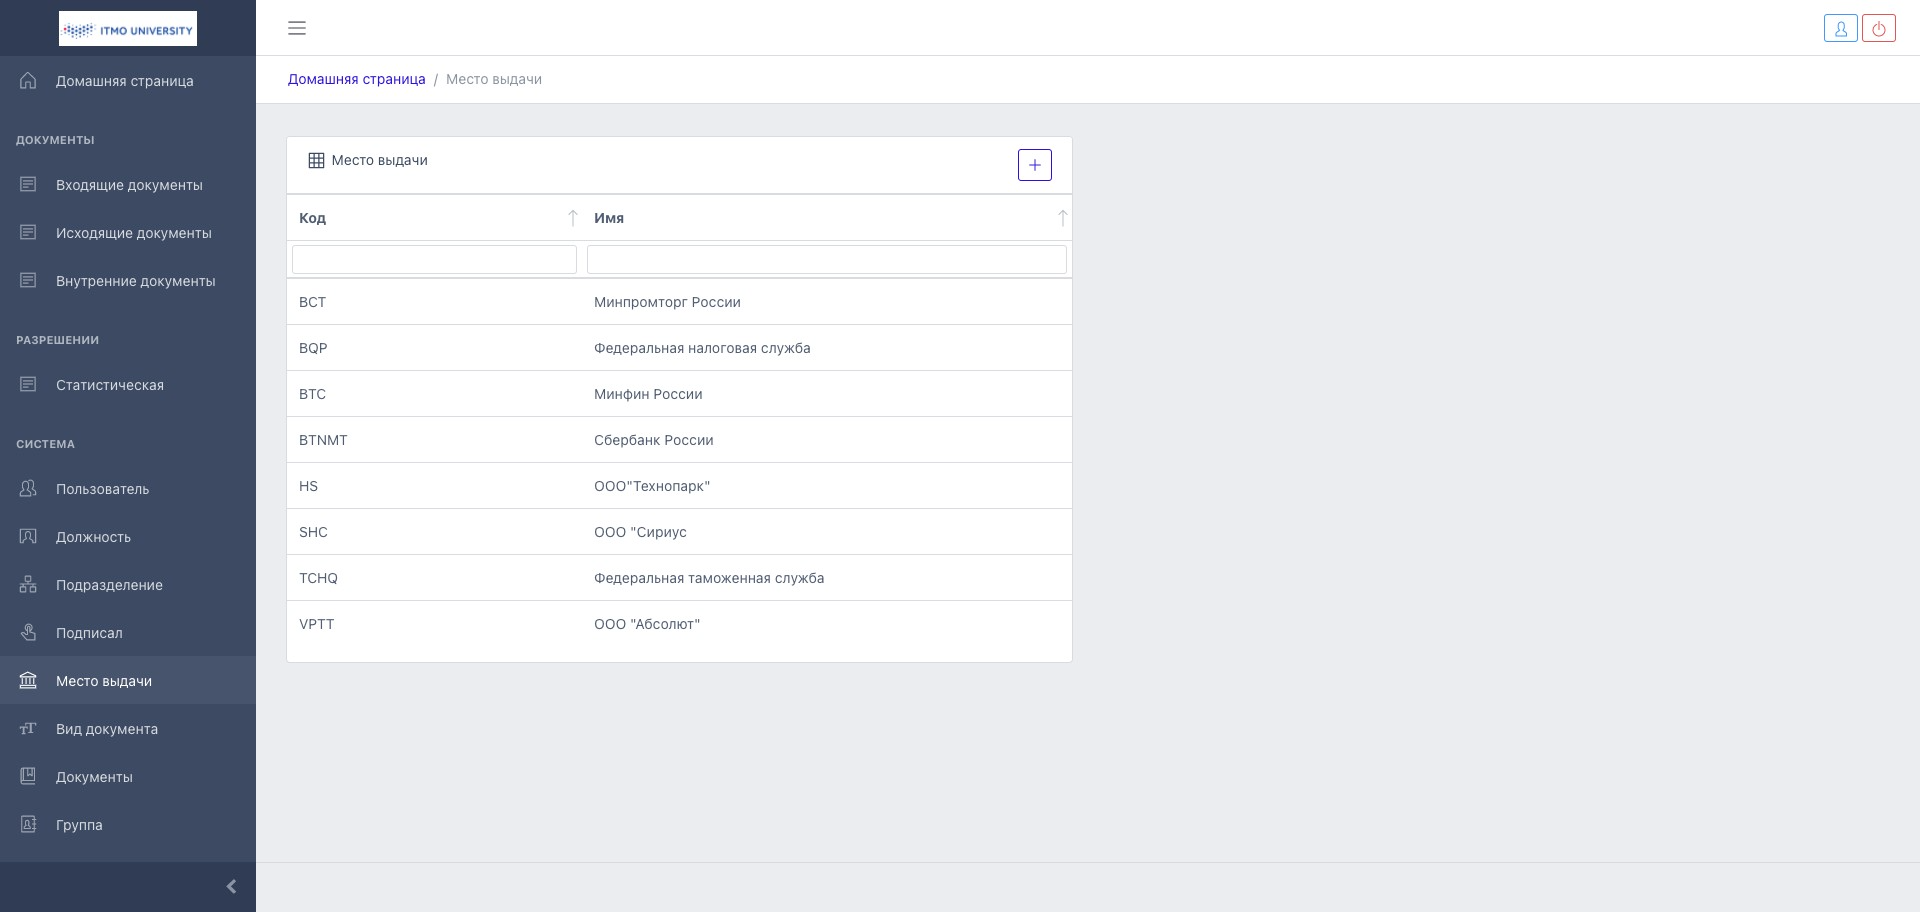
Task: Click the table grid icon beside title
Action: [316, 161]
